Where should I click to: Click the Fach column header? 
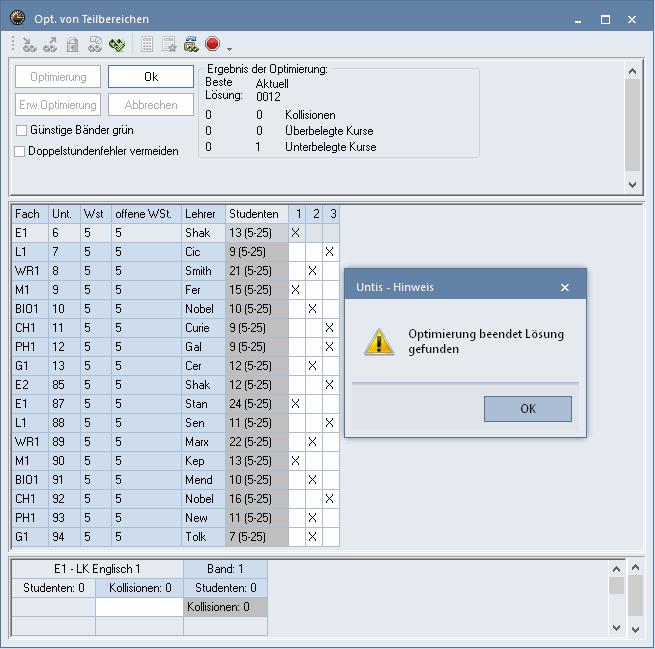(x=30, y=214)
